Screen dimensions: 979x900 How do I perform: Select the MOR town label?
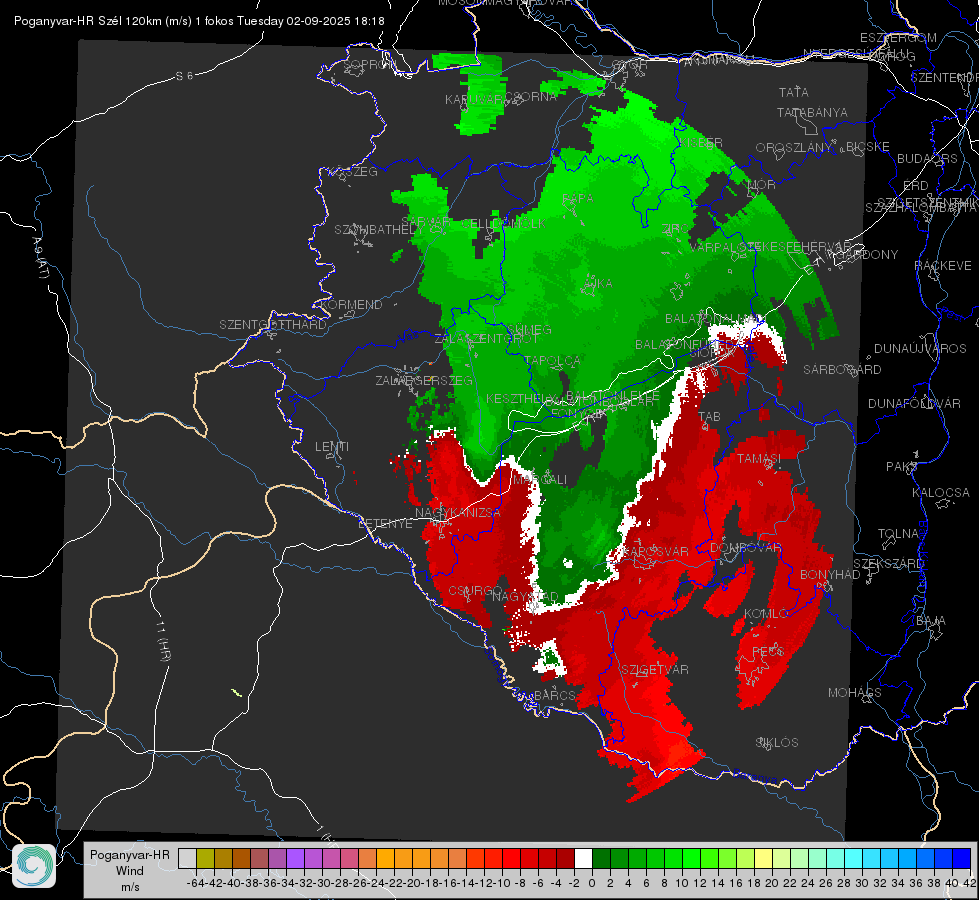[761, 184]
